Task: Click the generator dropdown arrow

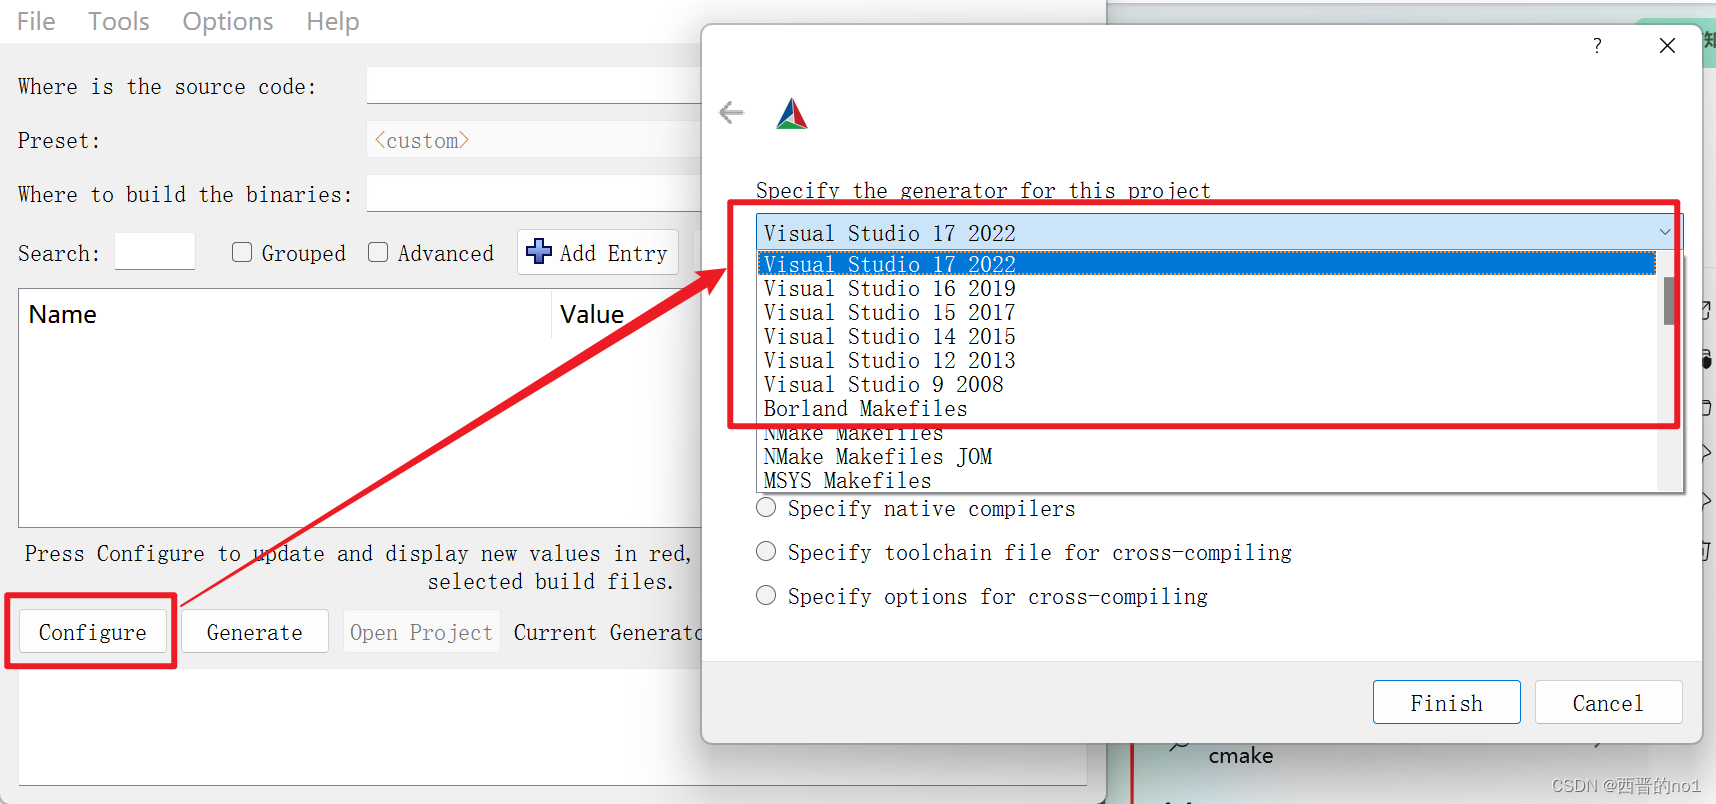Action: point(1665,233)
